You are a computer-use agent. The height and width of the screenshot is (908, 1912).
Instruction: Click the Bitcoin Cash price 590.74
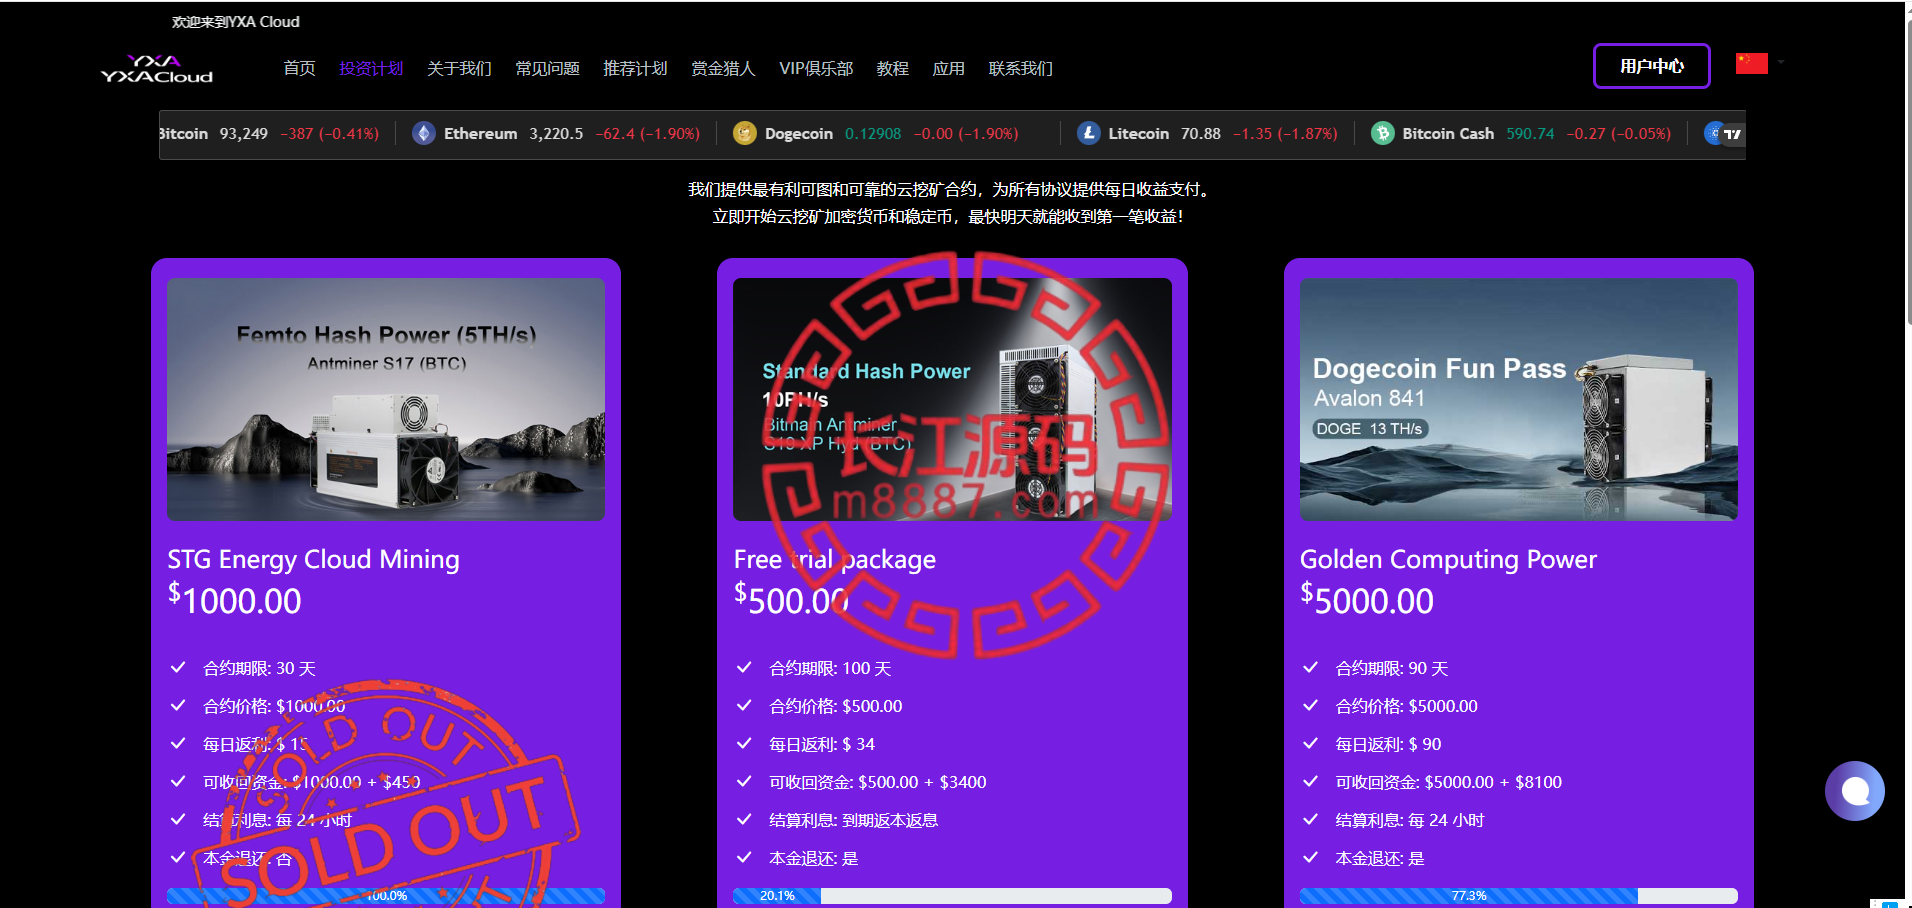point(1530,133)
